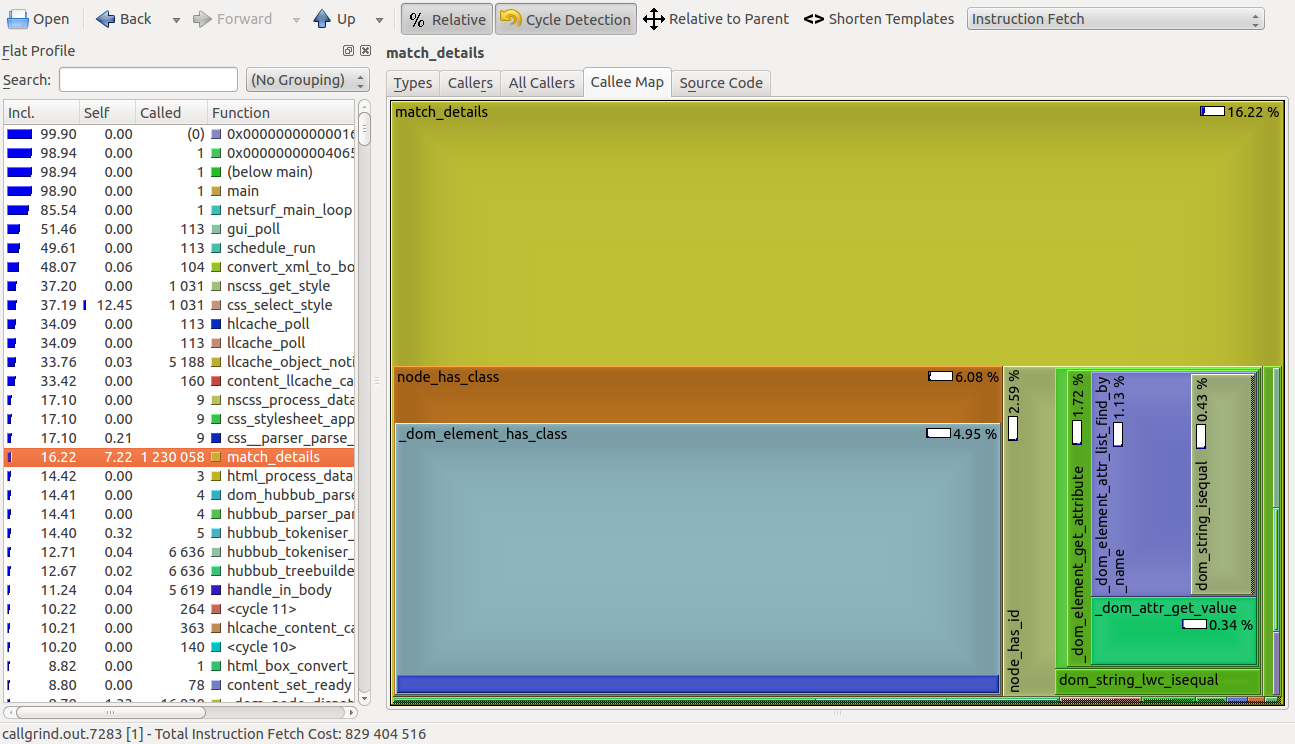Click the Forward navigation button
The height and width of the screenshot is (744, 1295).
(232, 19)
